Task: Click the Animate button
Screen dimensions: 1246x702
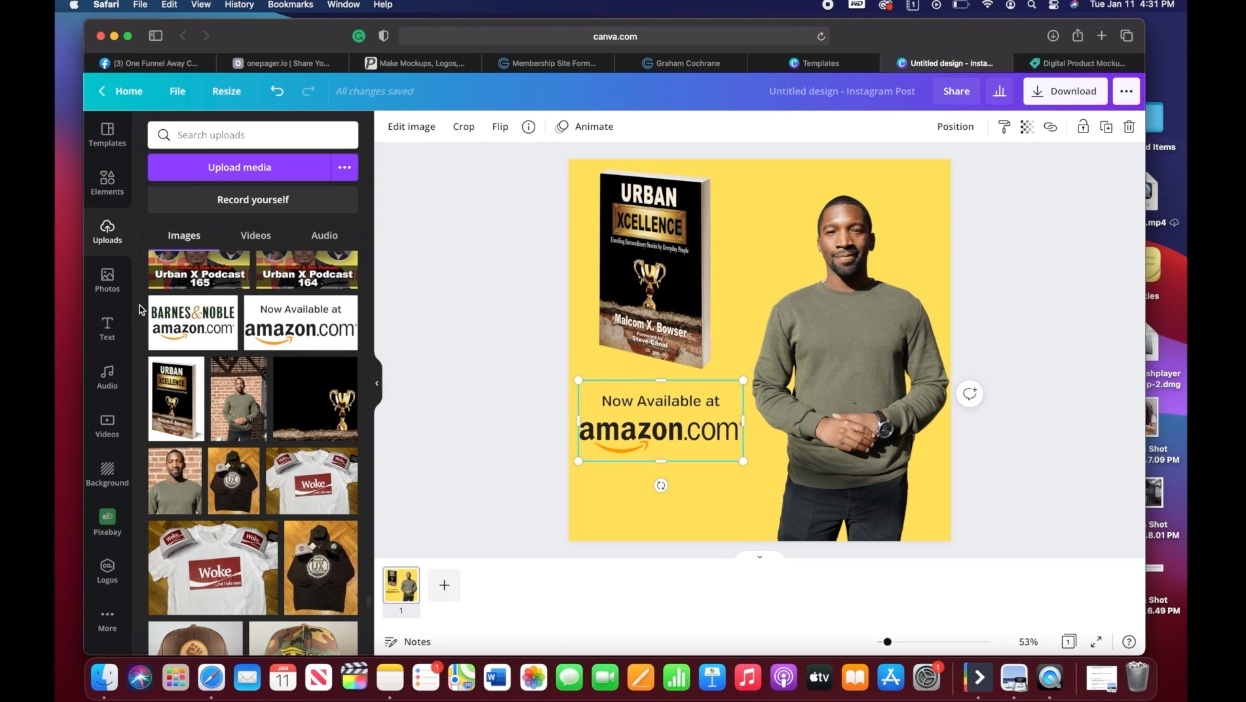Action: [585, 127]
